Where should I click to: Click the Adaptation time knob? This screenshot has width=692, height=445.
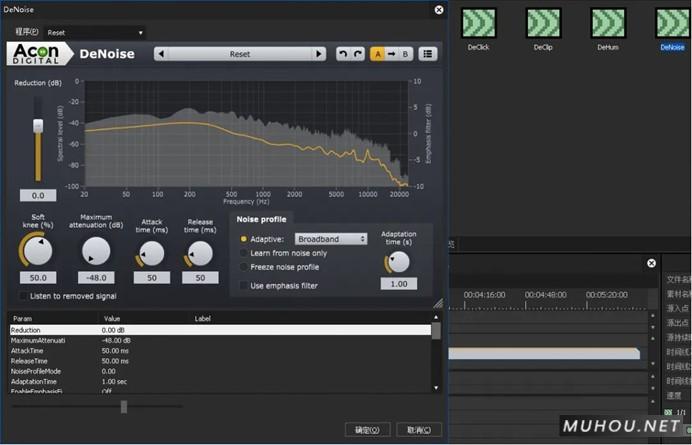point(399,262)
